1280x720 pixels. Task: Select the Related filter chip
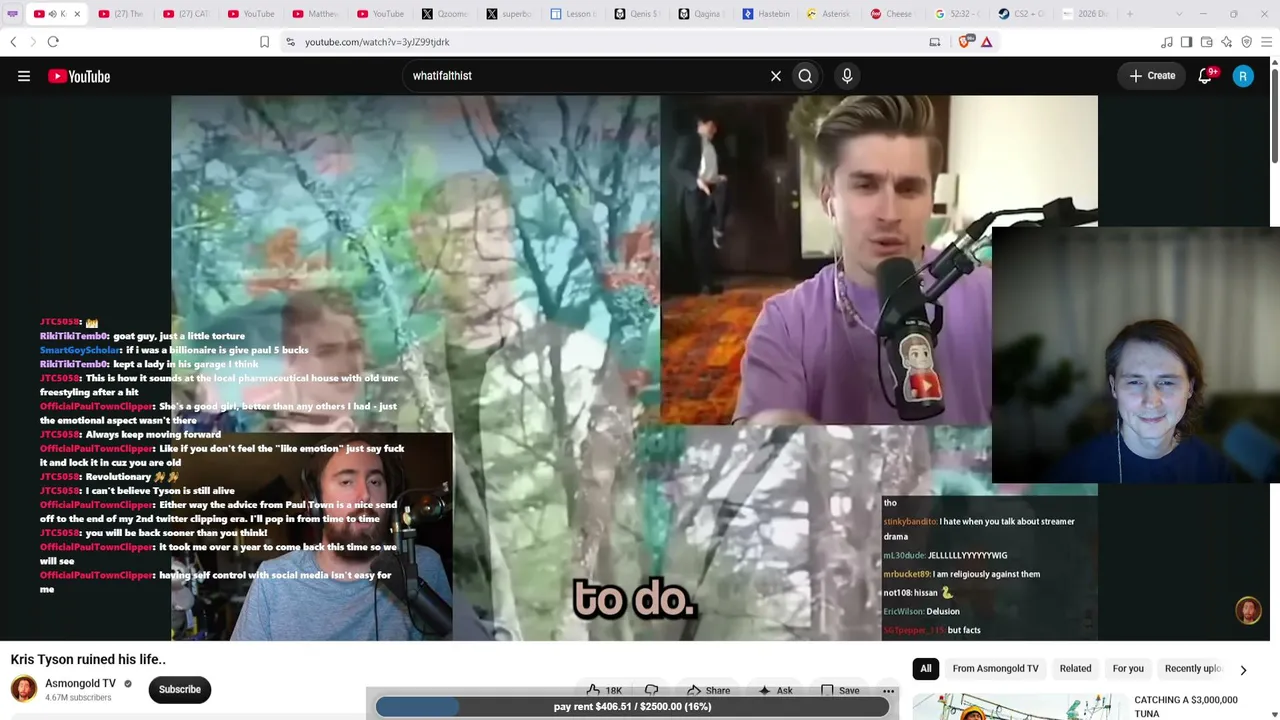(x=1075, y=669)
